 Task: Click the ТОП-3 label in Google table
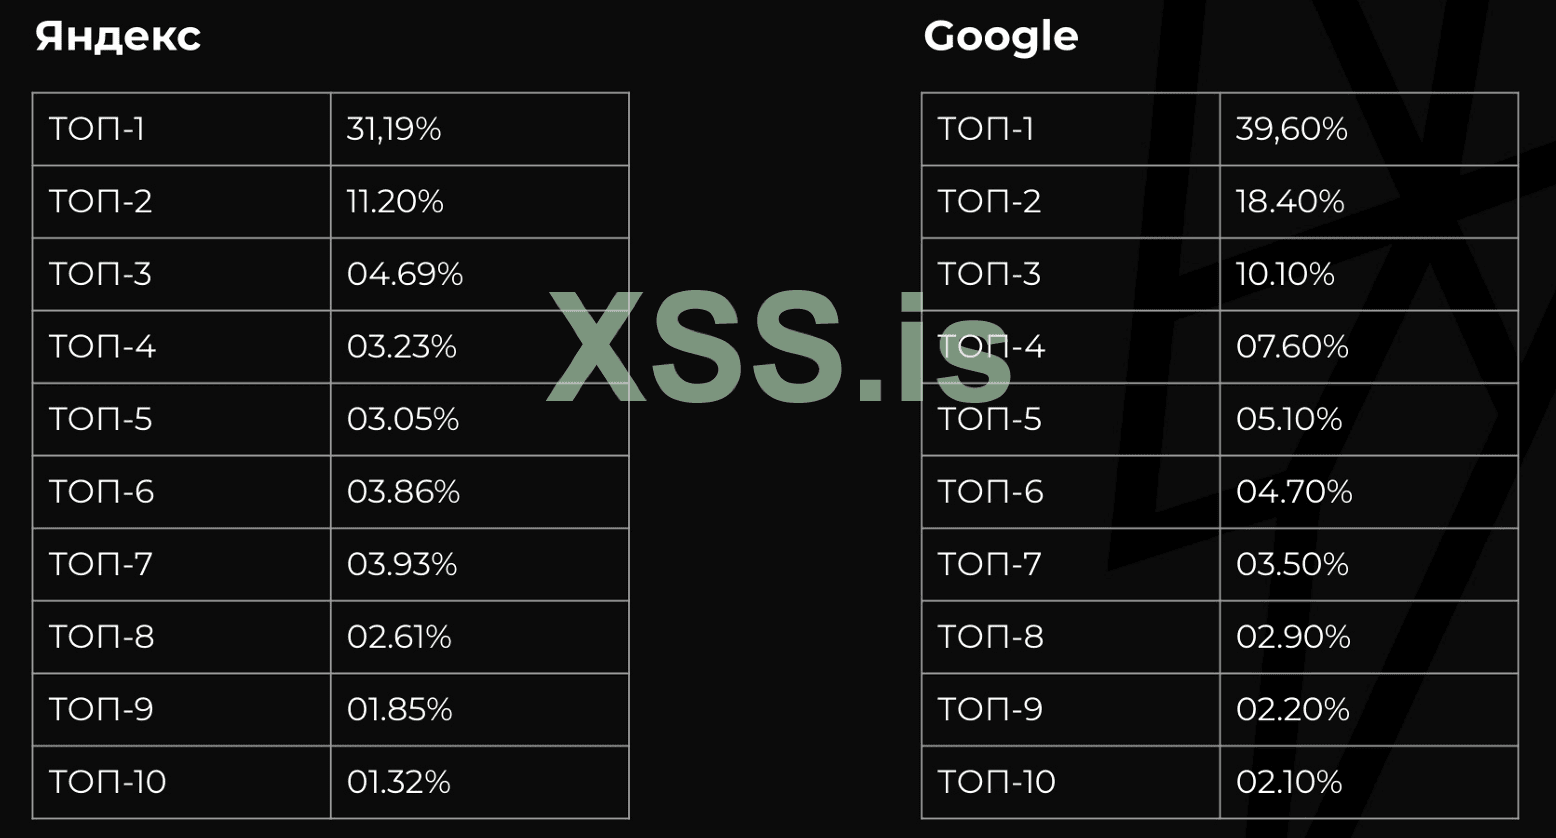tap(989, 275)
